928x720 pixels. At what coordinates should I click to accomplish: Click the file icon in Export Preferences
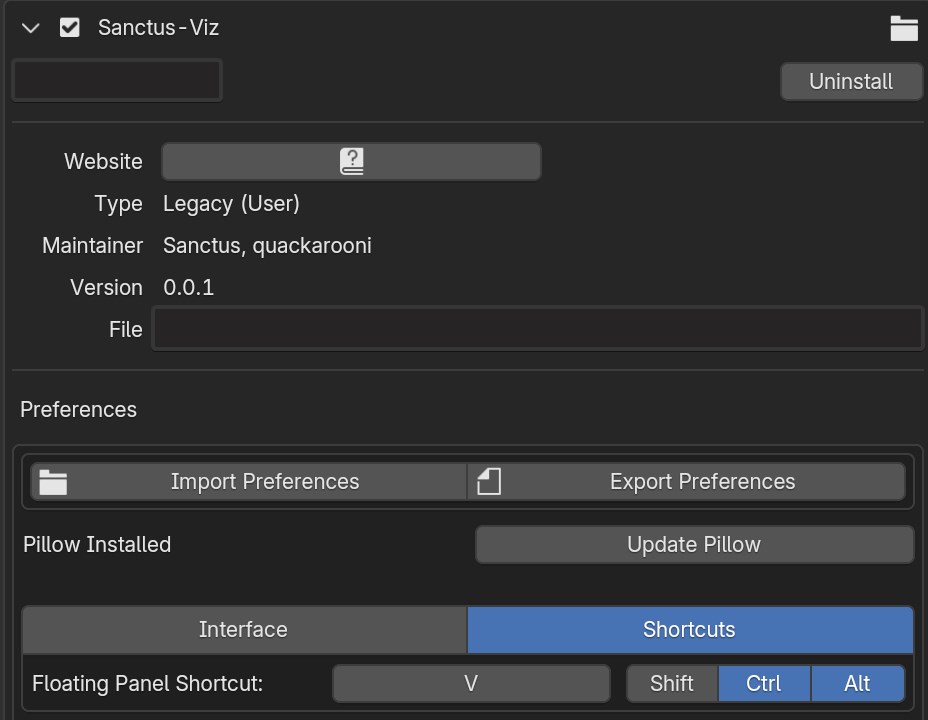click(x=488, y=482)
